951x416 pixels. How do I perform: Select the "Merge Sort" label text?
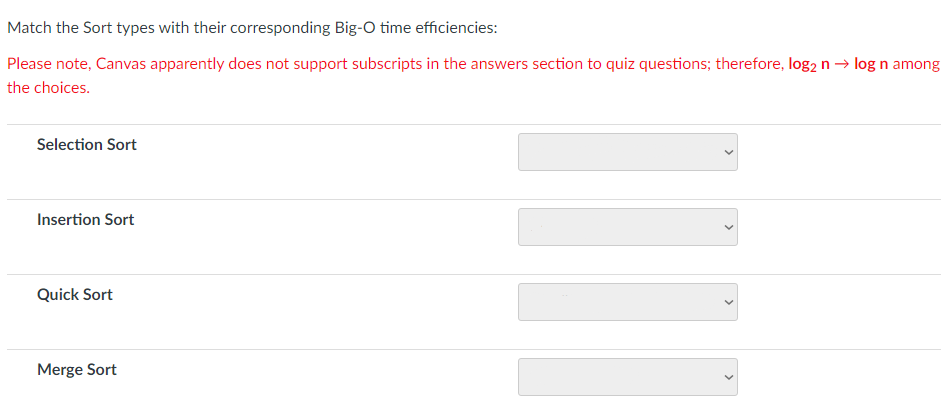click(x=76, y=370)
